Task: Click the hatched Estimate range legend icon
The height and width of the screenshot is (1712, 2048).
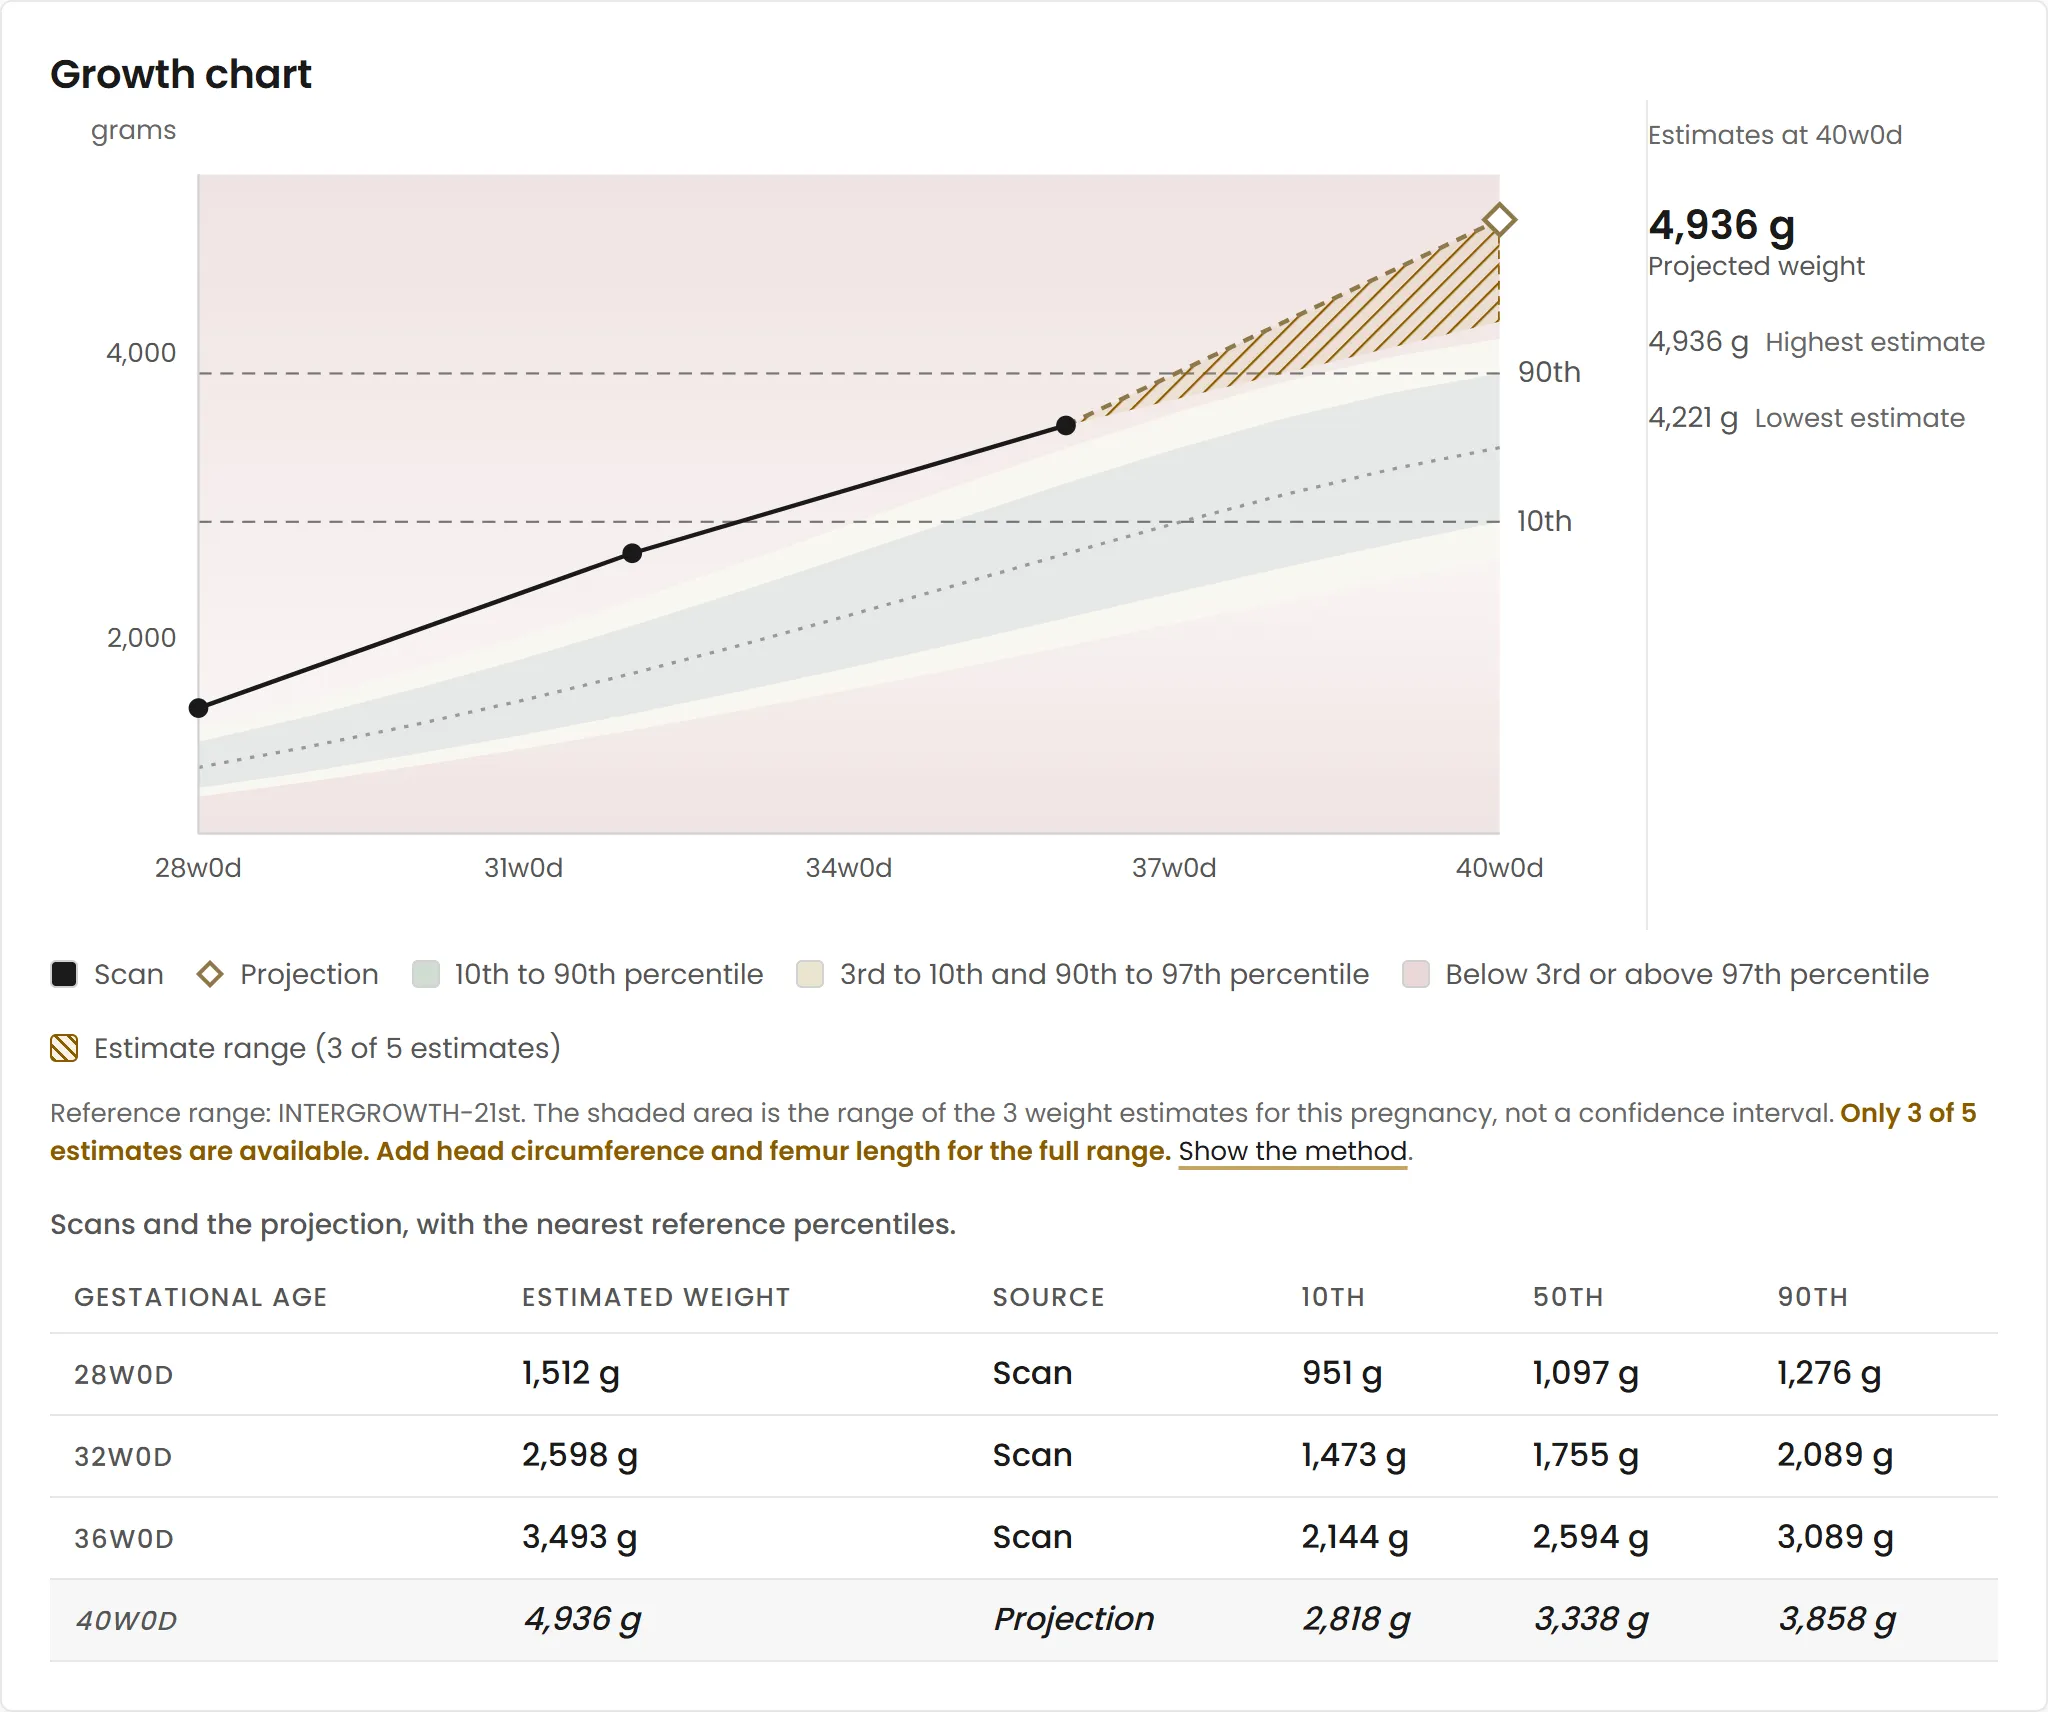Action: (64, 1048)
